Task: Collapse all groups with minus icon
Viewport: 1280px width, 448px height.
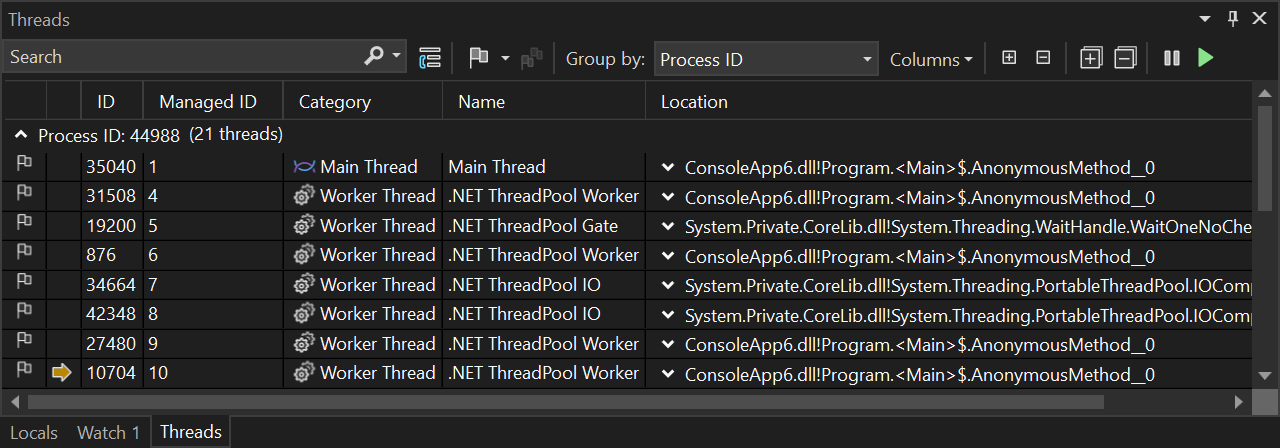Action: [1043, 58]
